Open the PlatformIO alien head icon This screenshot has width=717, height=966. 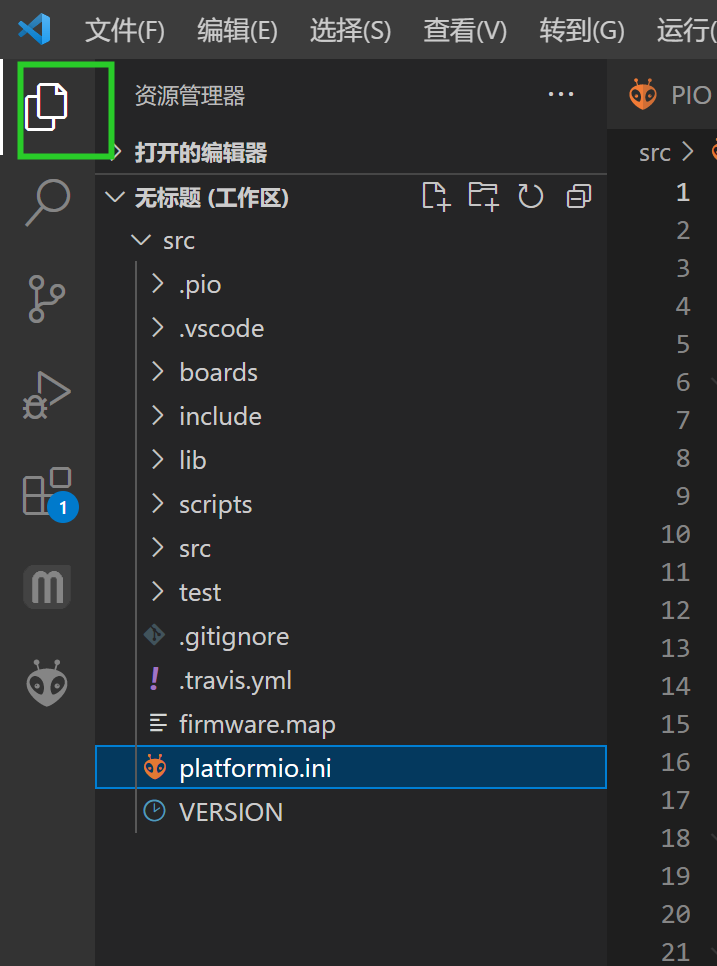tap(47, 684)
